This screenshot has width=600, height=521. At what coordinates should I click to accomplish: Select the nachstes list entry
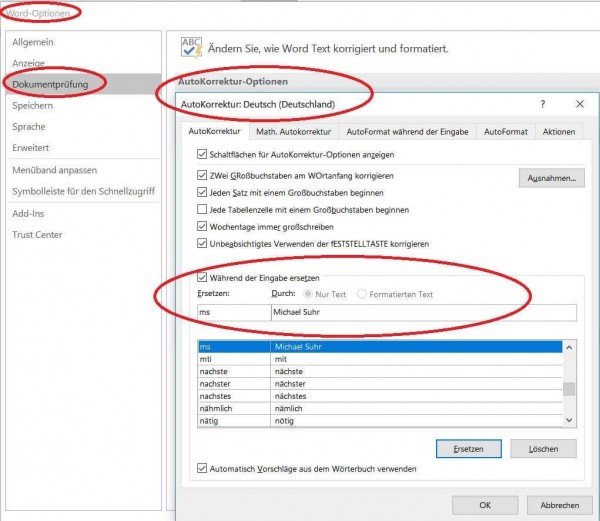pos(380,396)
